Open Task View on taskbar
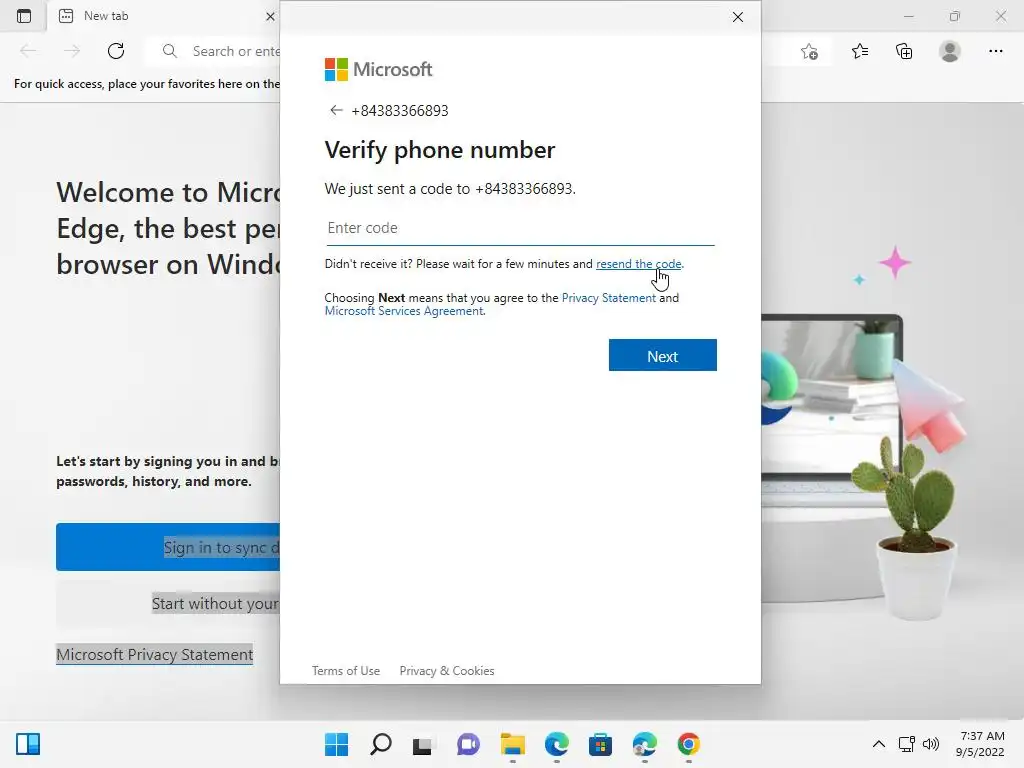This screenshot has height=768, width=1024. click(x=423, y=744)
